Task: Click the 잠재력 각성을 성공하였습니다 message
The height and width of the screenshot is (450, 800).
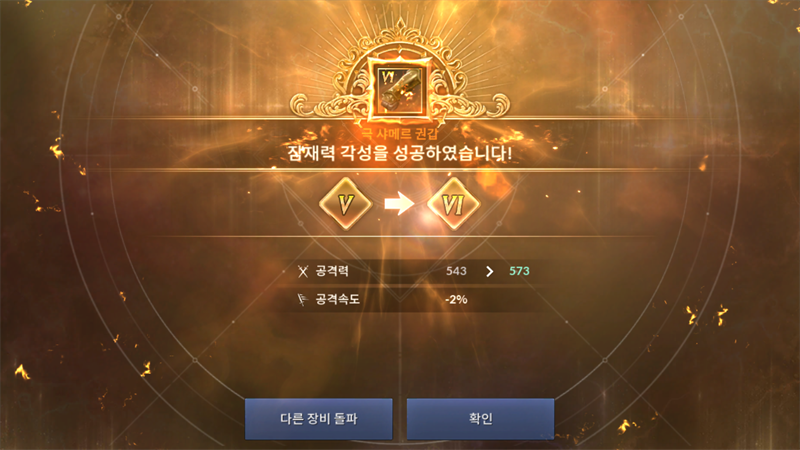Action: (399, 153)
